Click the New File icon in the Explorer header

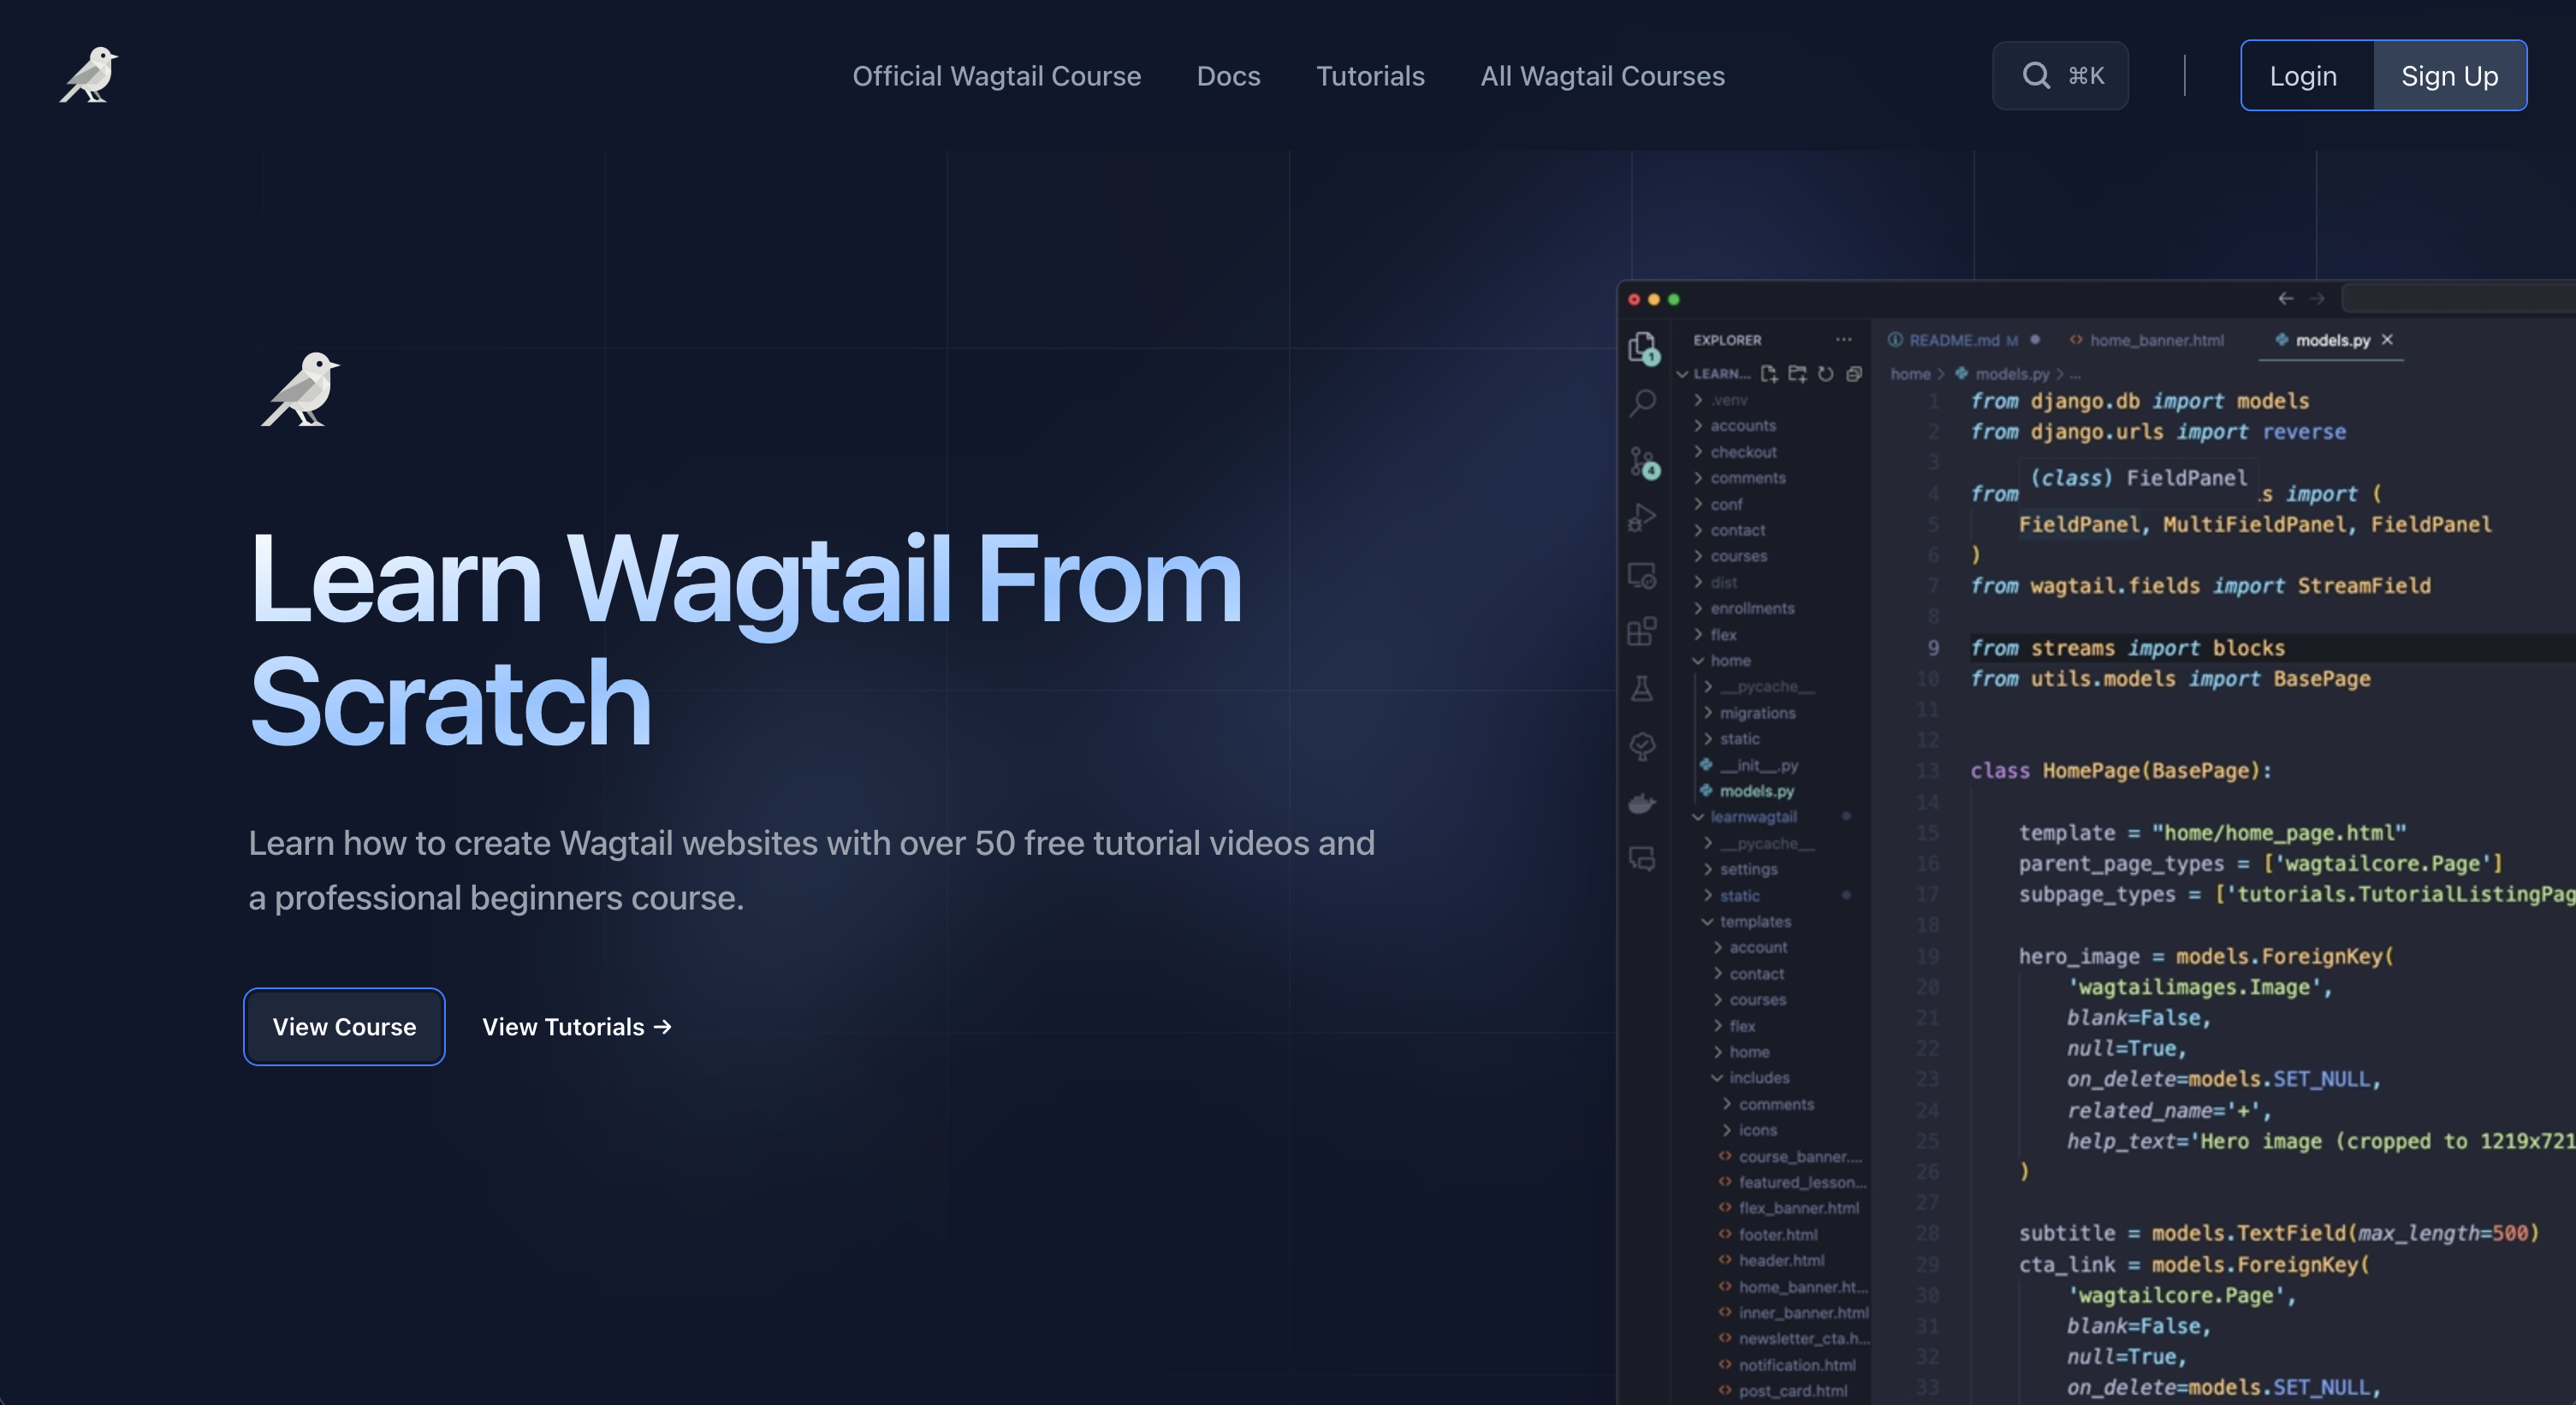tap(1769, 374)
